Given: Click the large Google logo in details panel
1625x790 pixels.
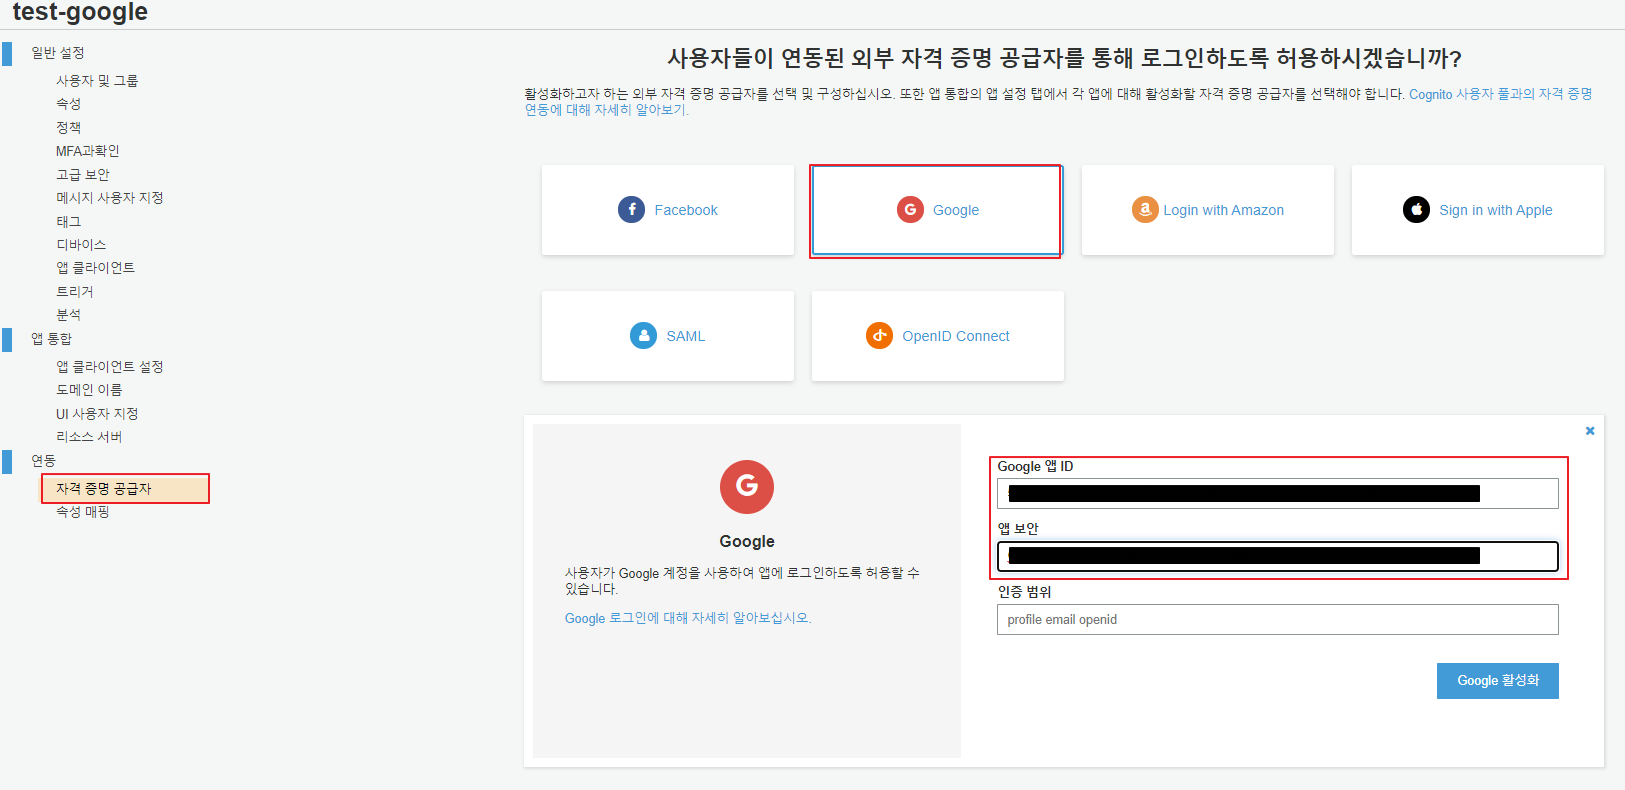Looking at the screenshot, I should [747, 487].
